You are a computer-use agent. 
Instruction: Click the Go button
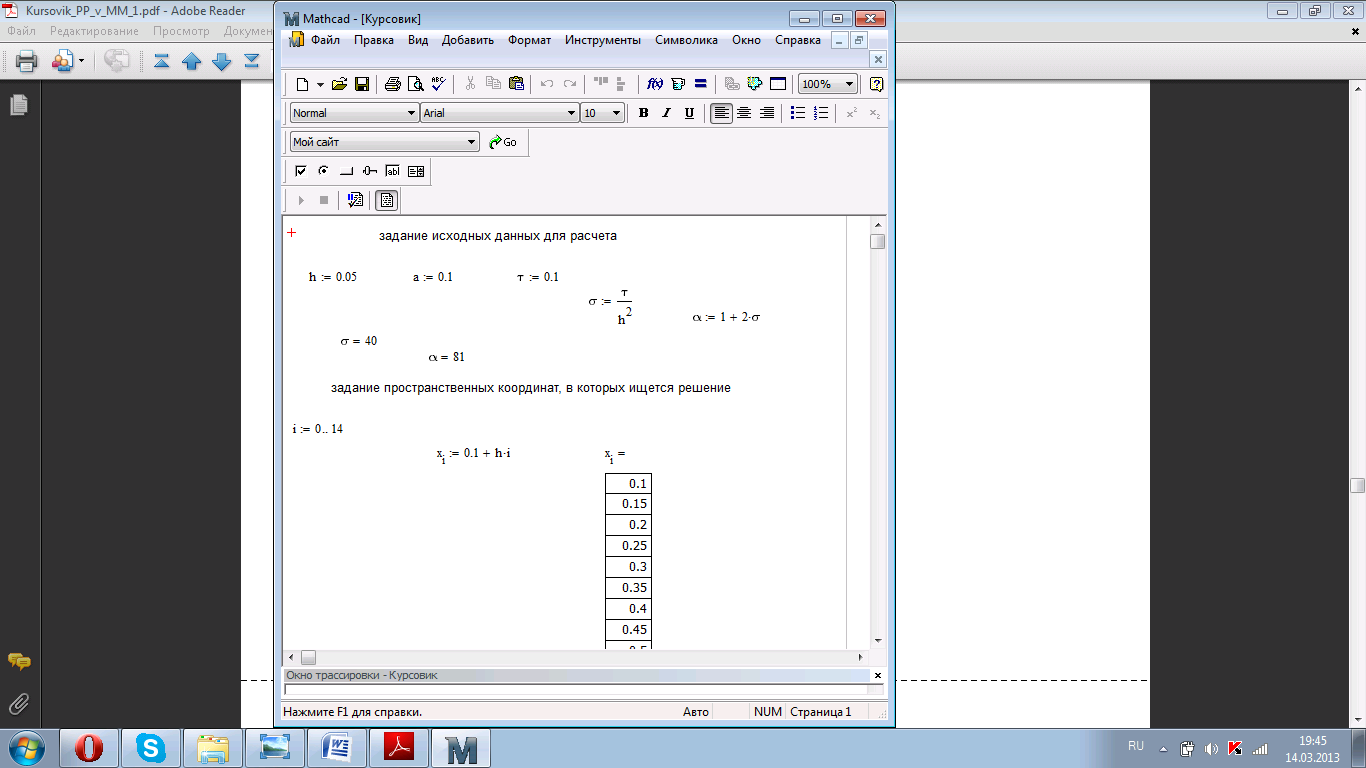point(503,142)
